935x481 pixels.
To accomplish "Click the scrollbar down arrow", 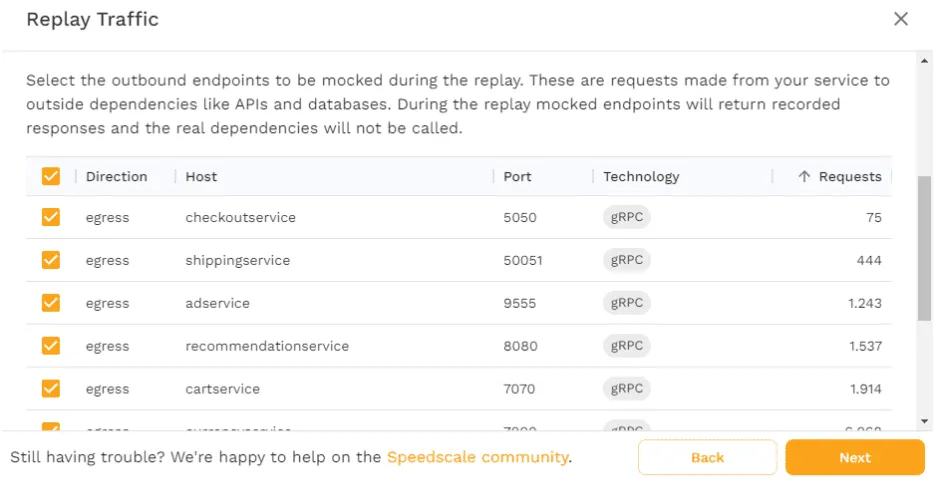I will [925, 422].
